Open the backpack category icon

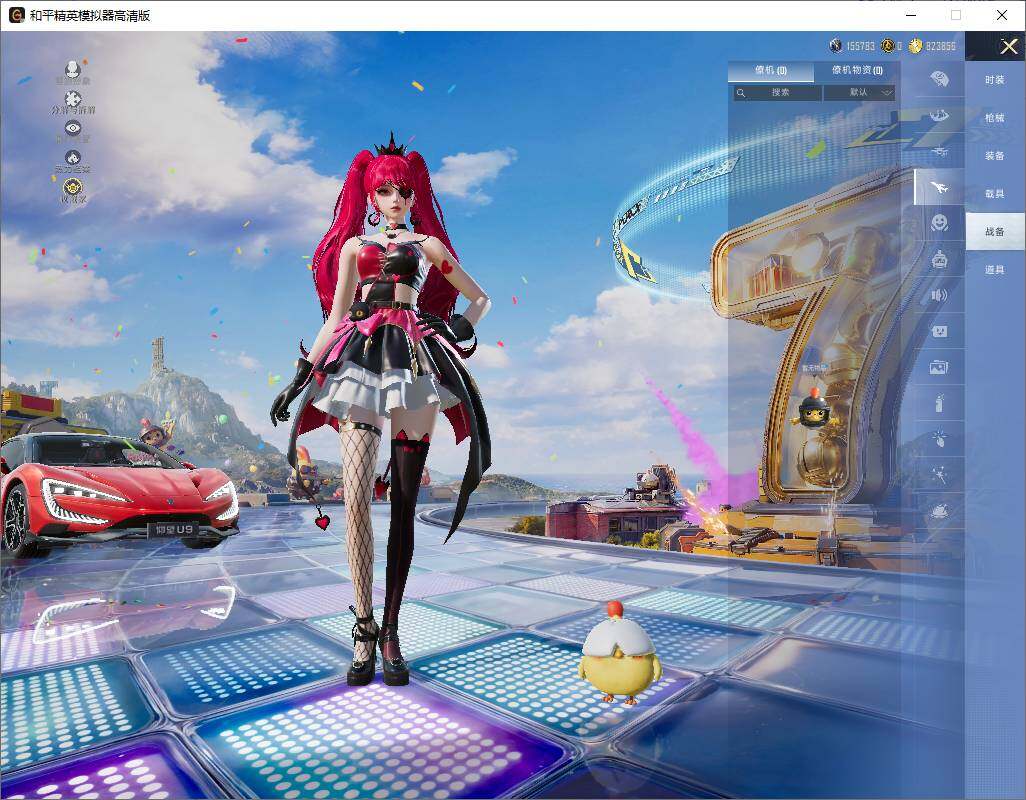pyautogui.click(x=940, y=78)
